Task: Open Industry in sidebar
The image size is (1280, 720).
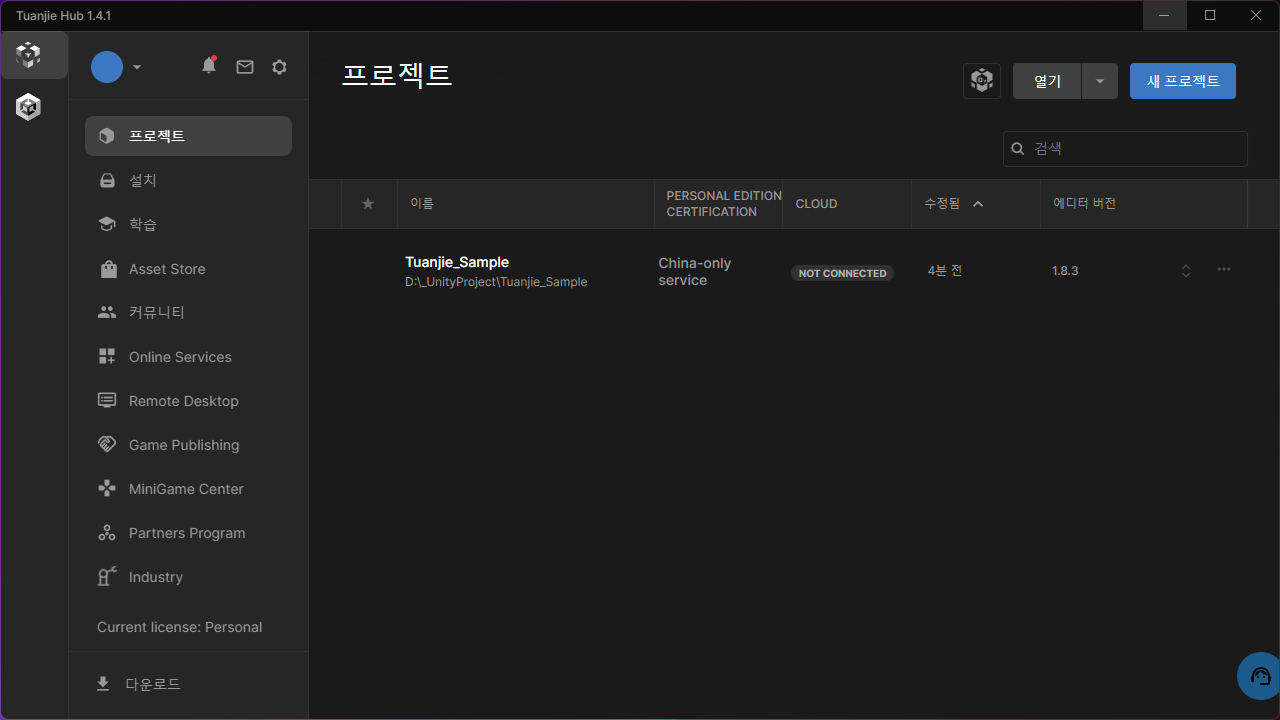Action: click(188, 577)
